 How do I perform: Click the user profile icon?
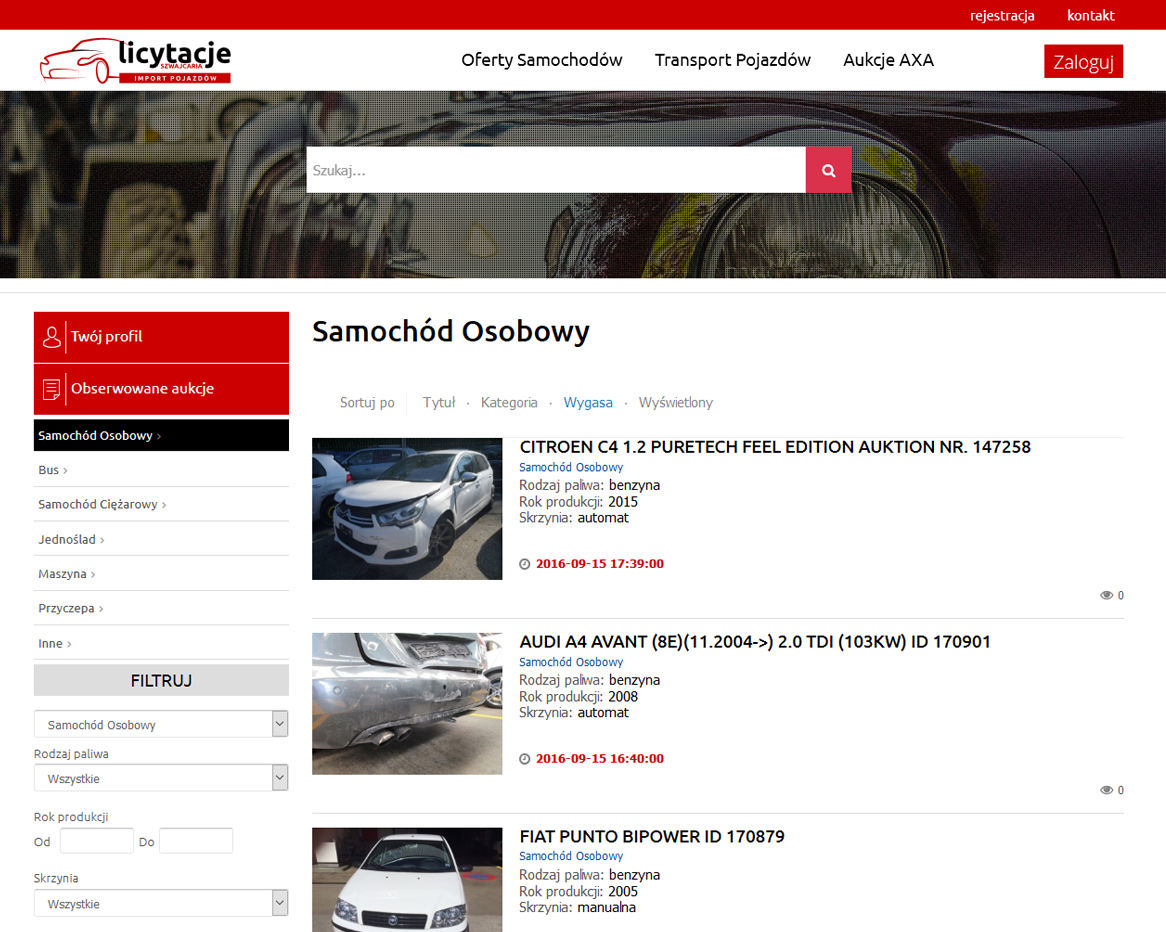coord(51,337)
